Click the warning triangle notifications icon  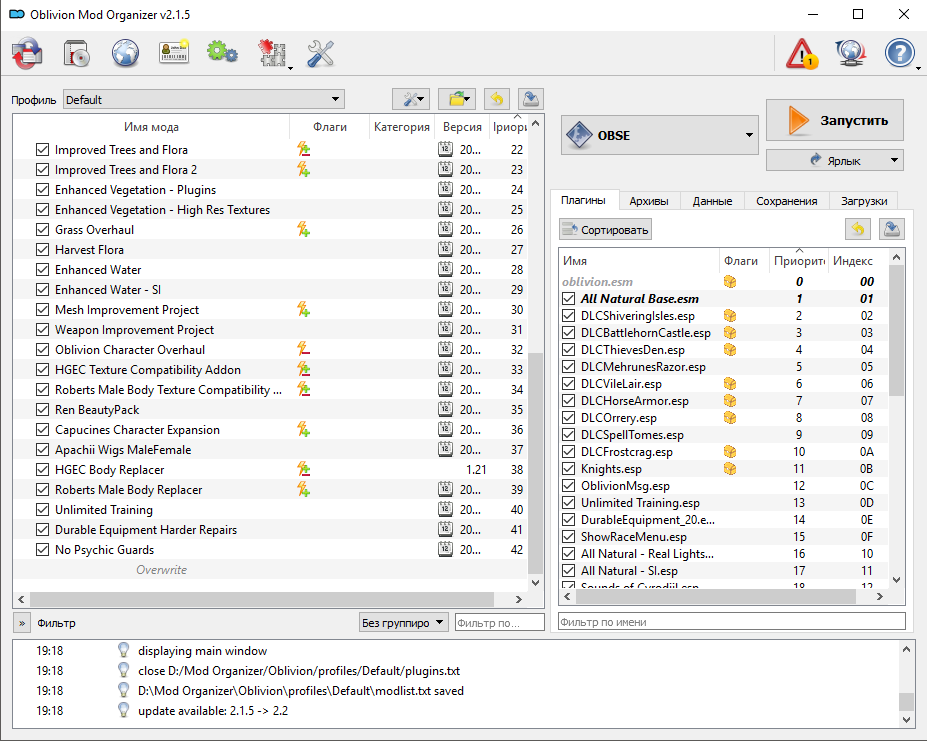802,53
